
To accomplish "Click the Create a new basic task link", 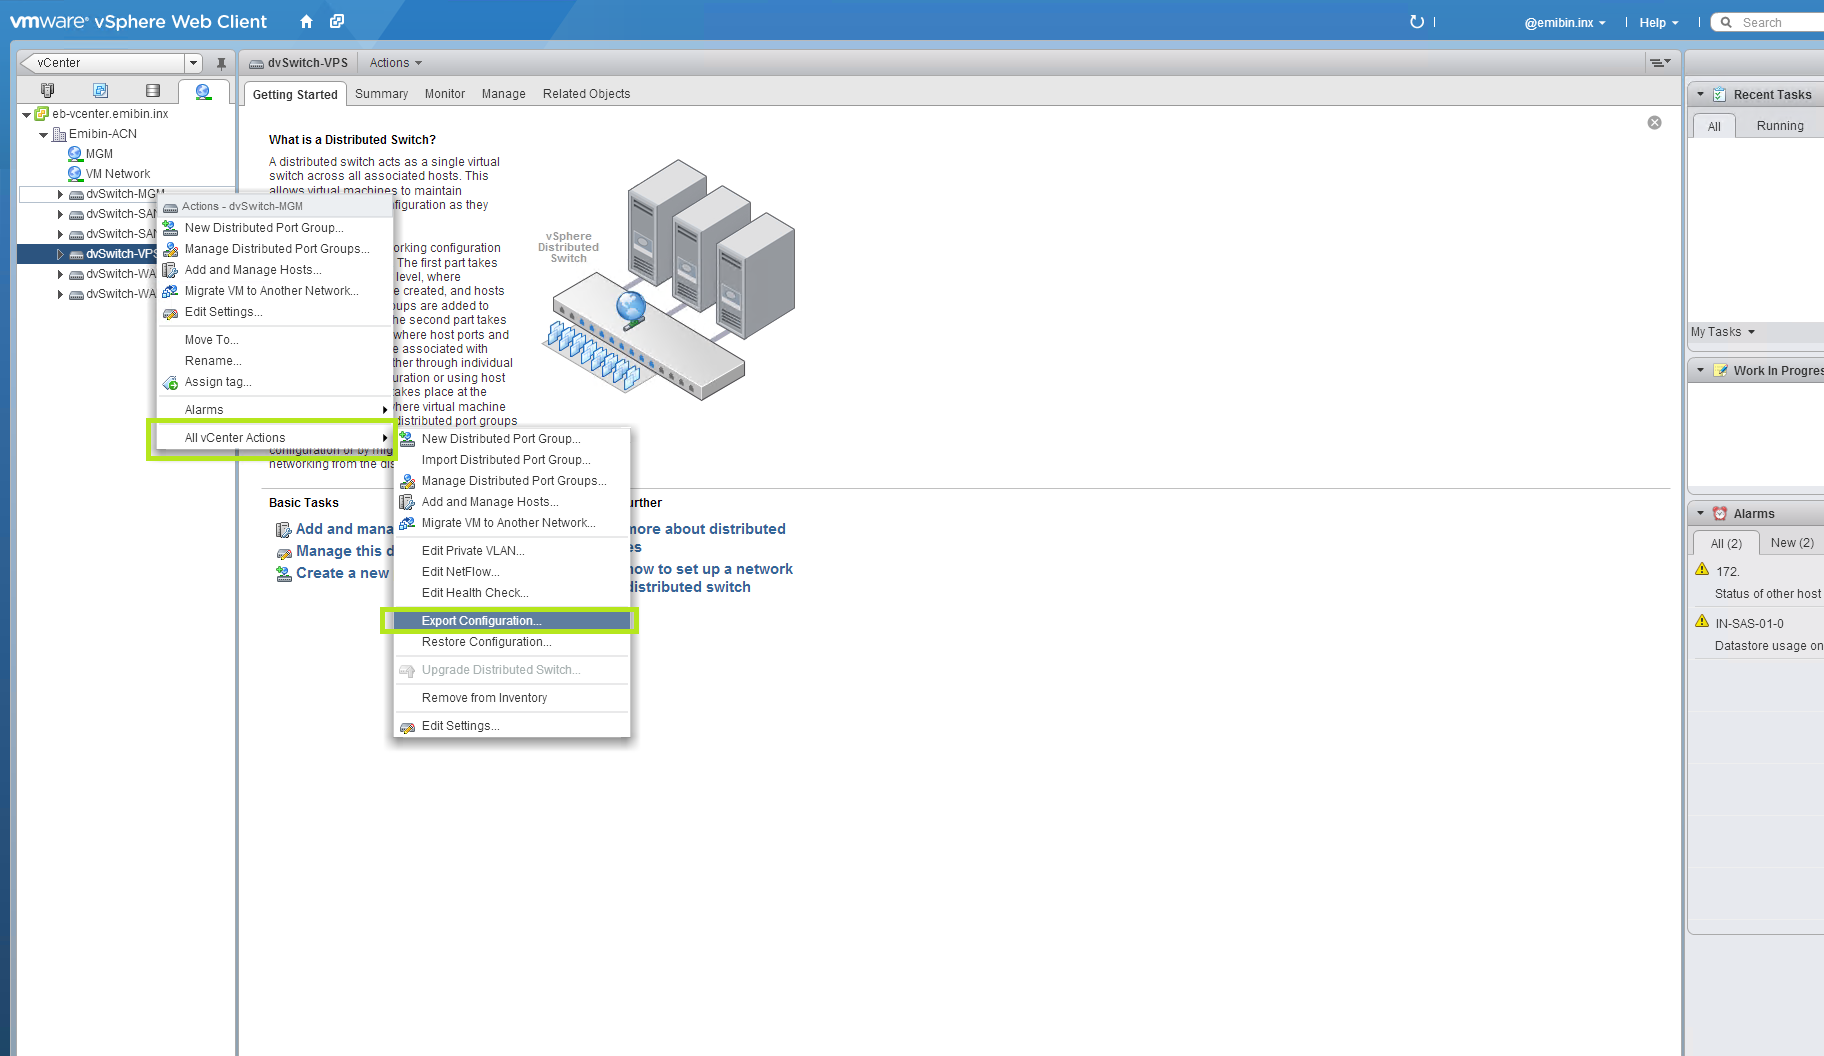I will [342, 573].
